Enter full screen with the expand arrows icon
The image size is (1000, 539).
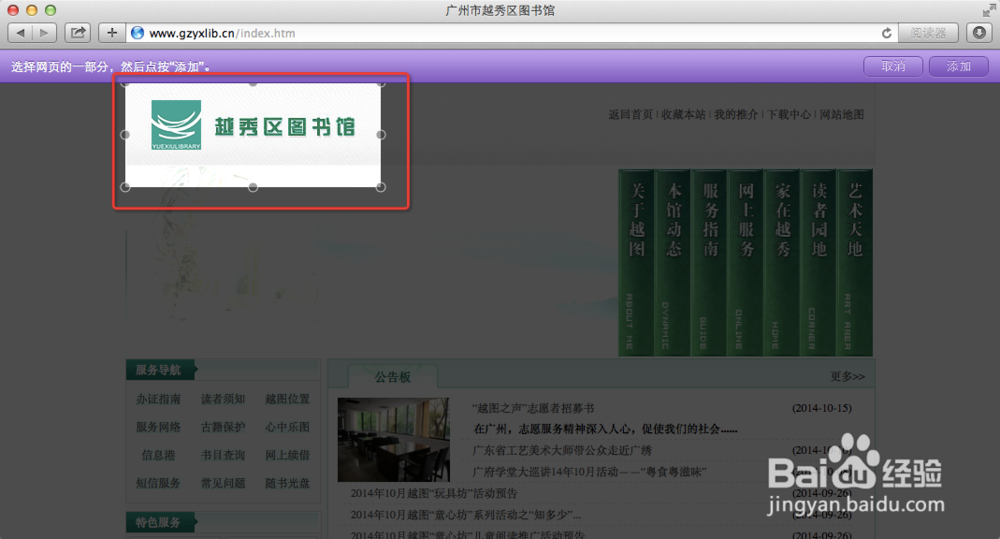[x=989, y=10]
